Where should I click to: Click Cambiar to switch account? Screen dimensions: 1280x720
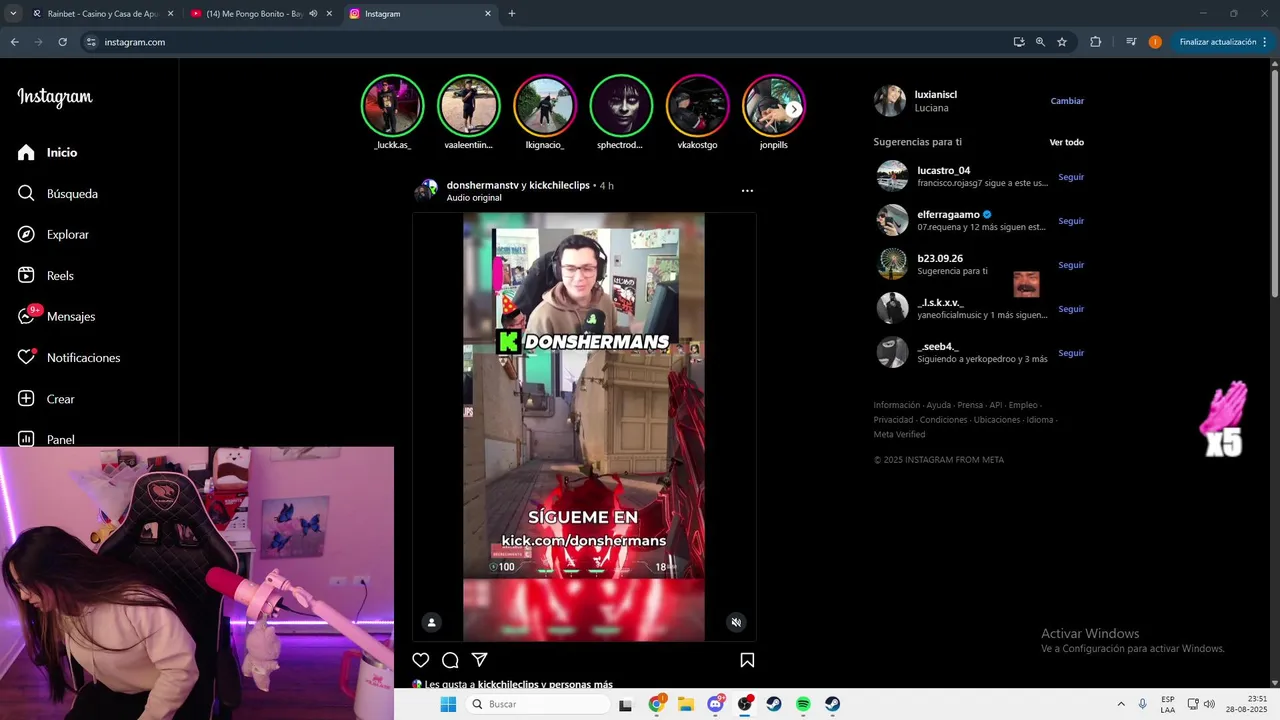coord(1067,101)
